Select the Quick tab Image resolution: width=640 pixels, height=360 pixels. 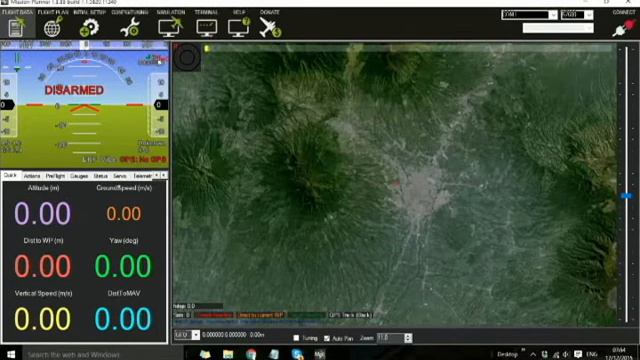tap(11, 176)
